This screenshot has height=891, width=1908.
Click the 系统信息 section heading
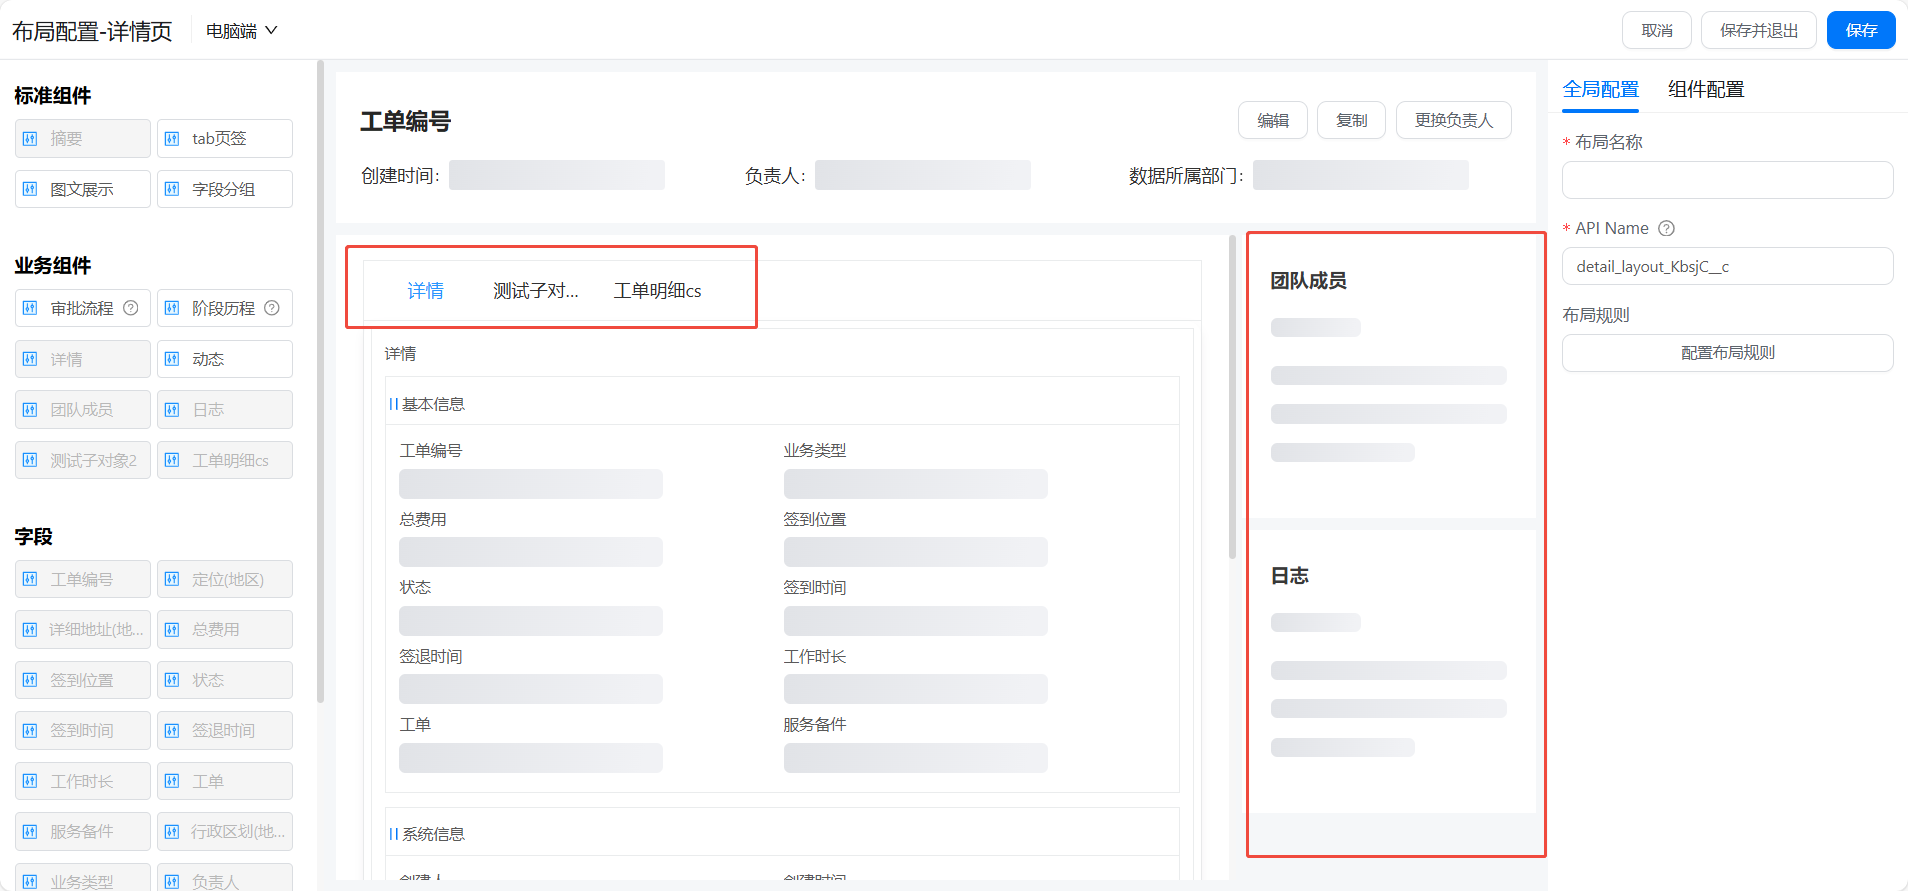coord(433,834)
